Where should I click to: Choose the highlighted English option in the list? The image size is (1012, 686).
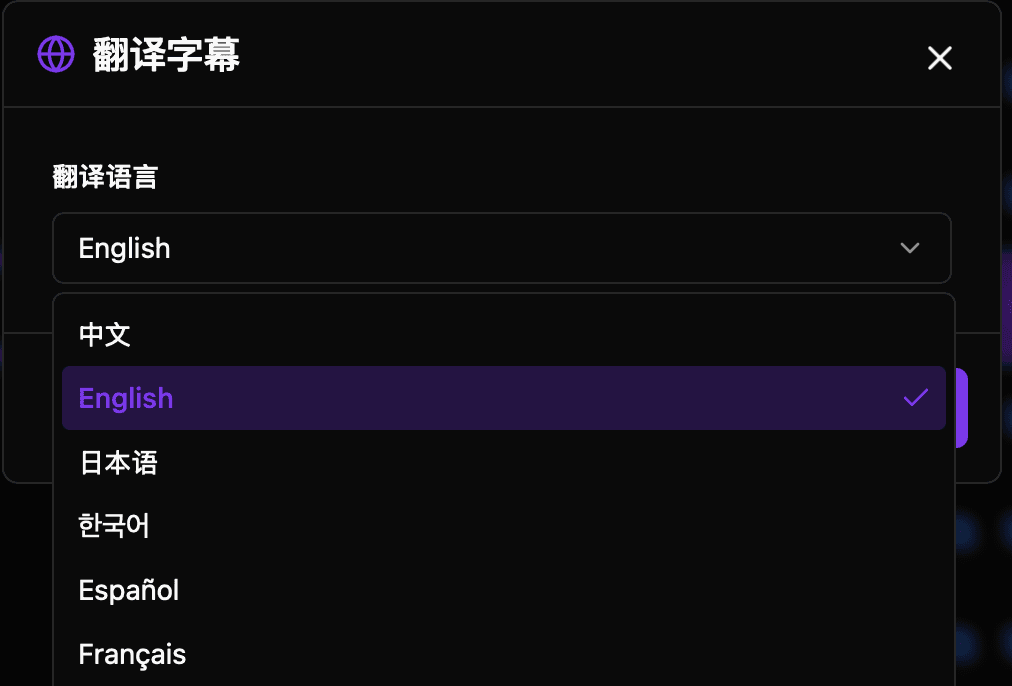[126, 398]
